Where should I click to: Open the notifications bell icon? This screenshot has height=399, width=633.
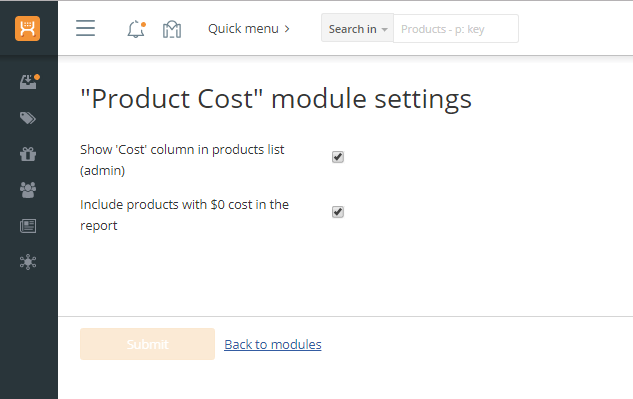(136, 29)
